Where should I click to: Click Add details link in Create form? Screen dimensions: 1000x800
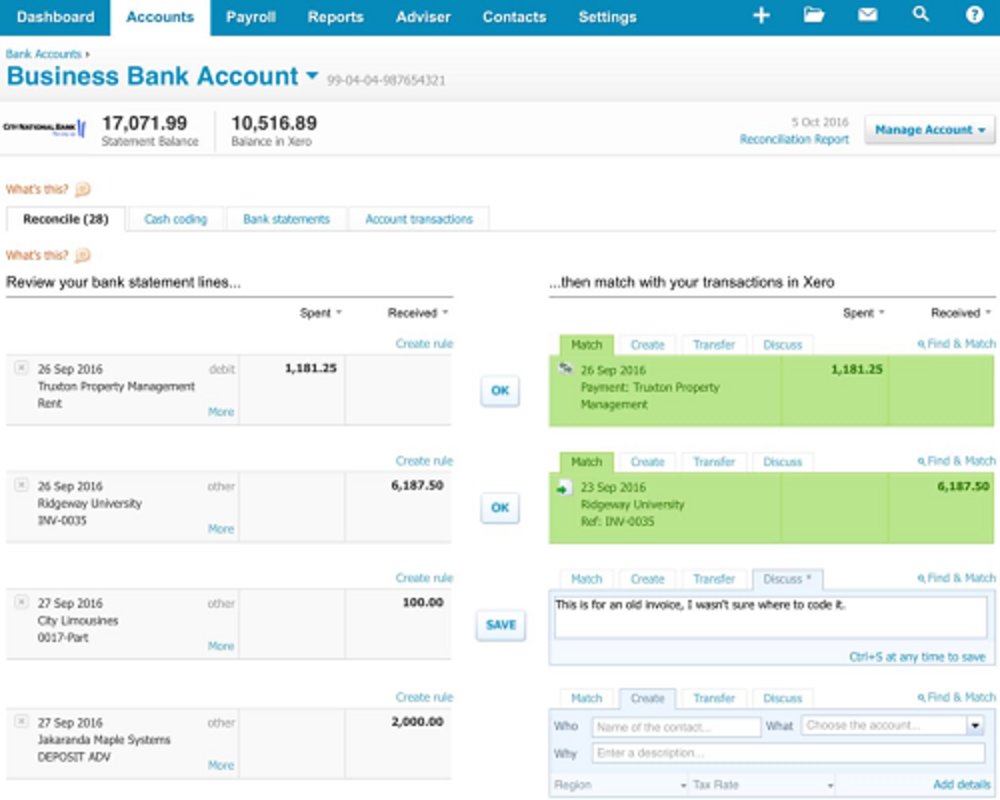[962, 785]
